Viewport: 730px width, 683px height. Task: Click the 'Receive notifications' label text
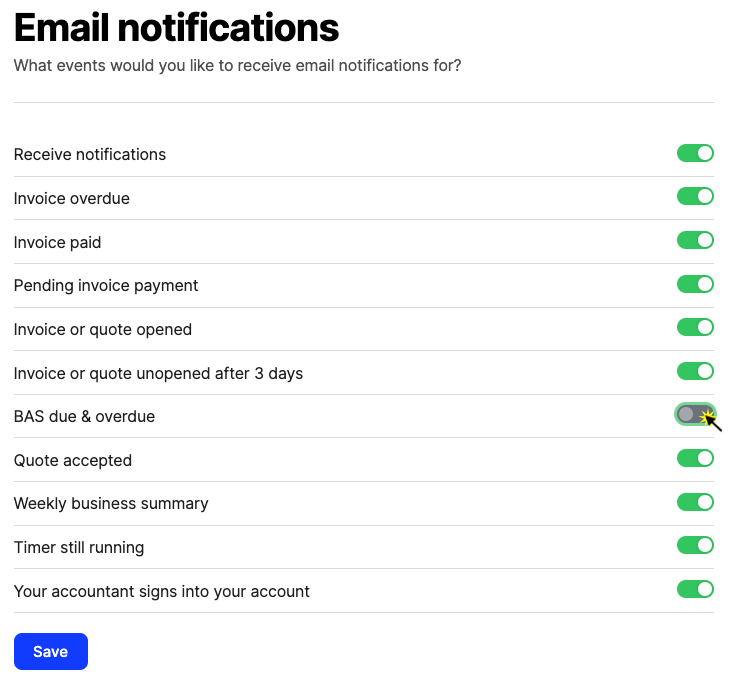point(90,155)
